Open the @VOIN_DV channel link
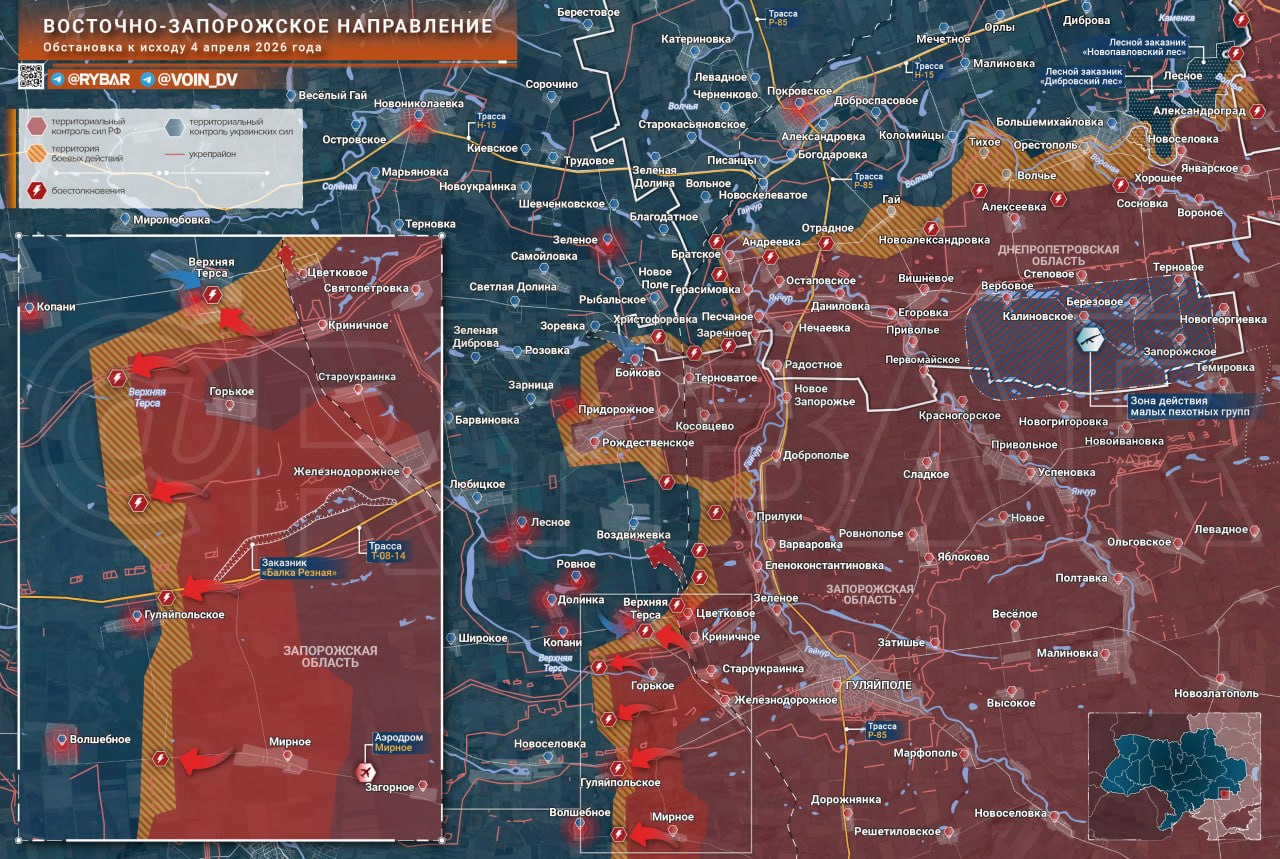The height and width of the screenshot is (859, 1280). [200, 79]
